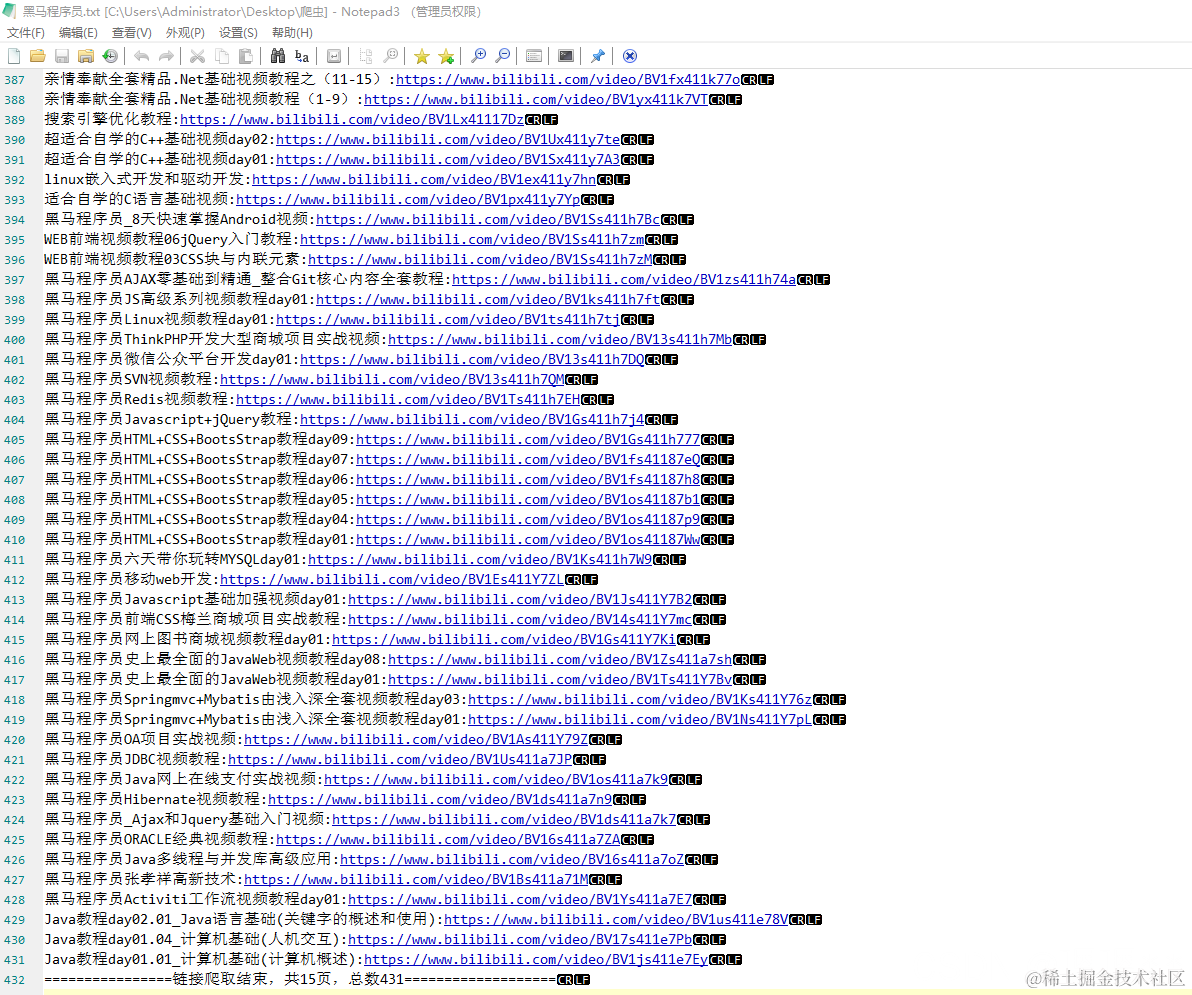Open the 查看(V) menu
The height and width of the screenshot is (995, 1192).
[x=132, y=33]
